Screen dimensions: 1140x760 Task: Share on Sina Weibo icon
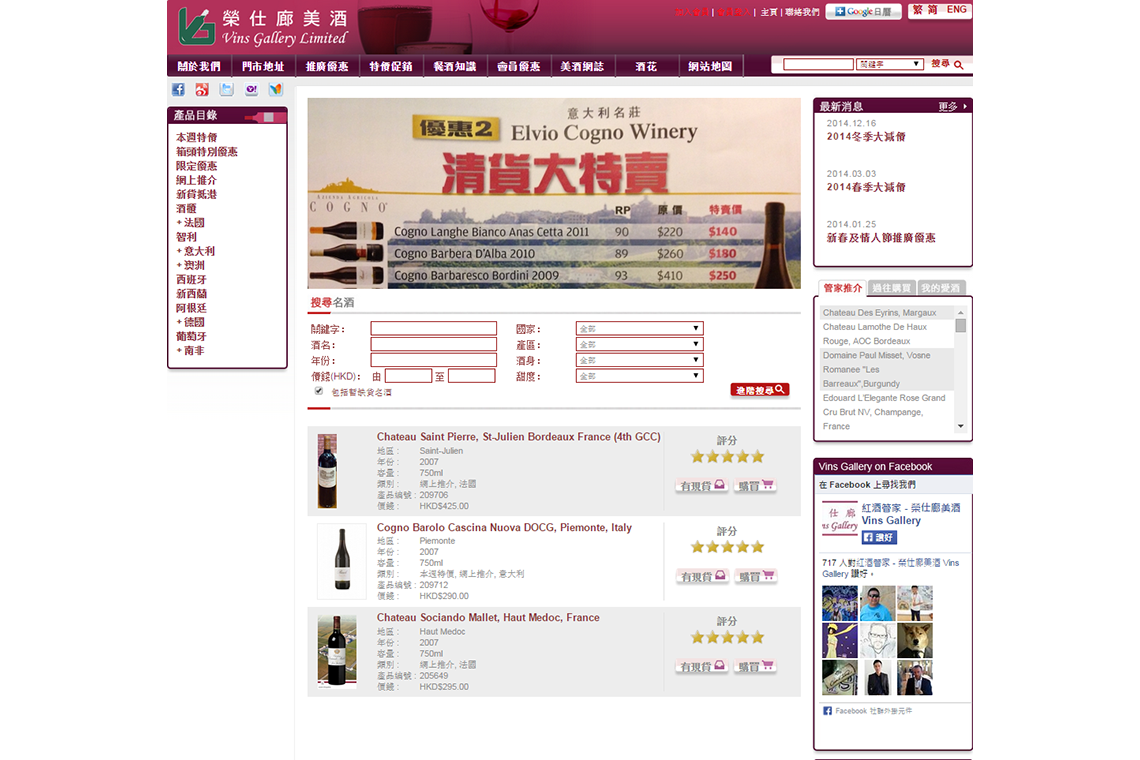pyautogui.click(x=202, y=89)
